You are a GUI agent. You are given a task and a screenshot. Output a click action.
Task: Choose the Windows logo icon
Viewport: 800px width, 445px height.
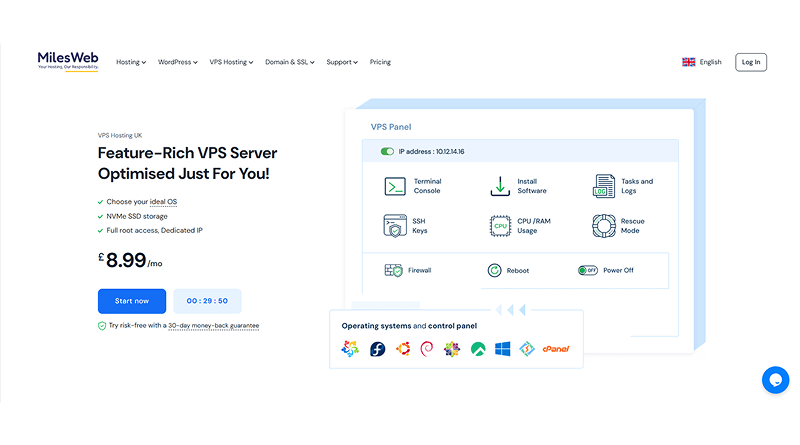click(503, 349)
